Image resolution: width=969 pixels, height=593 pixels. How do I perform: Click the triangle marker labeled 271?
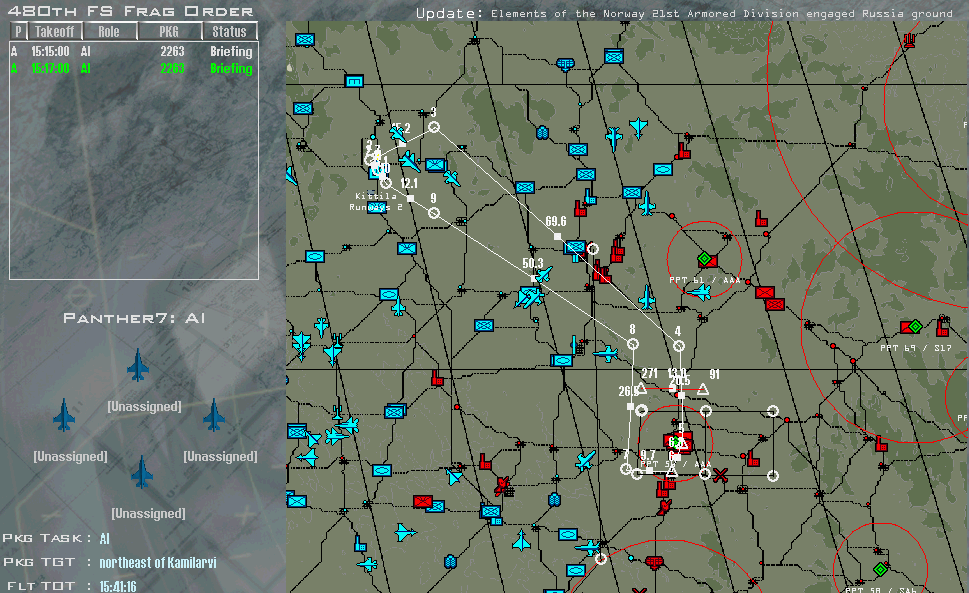pos(641,389)
